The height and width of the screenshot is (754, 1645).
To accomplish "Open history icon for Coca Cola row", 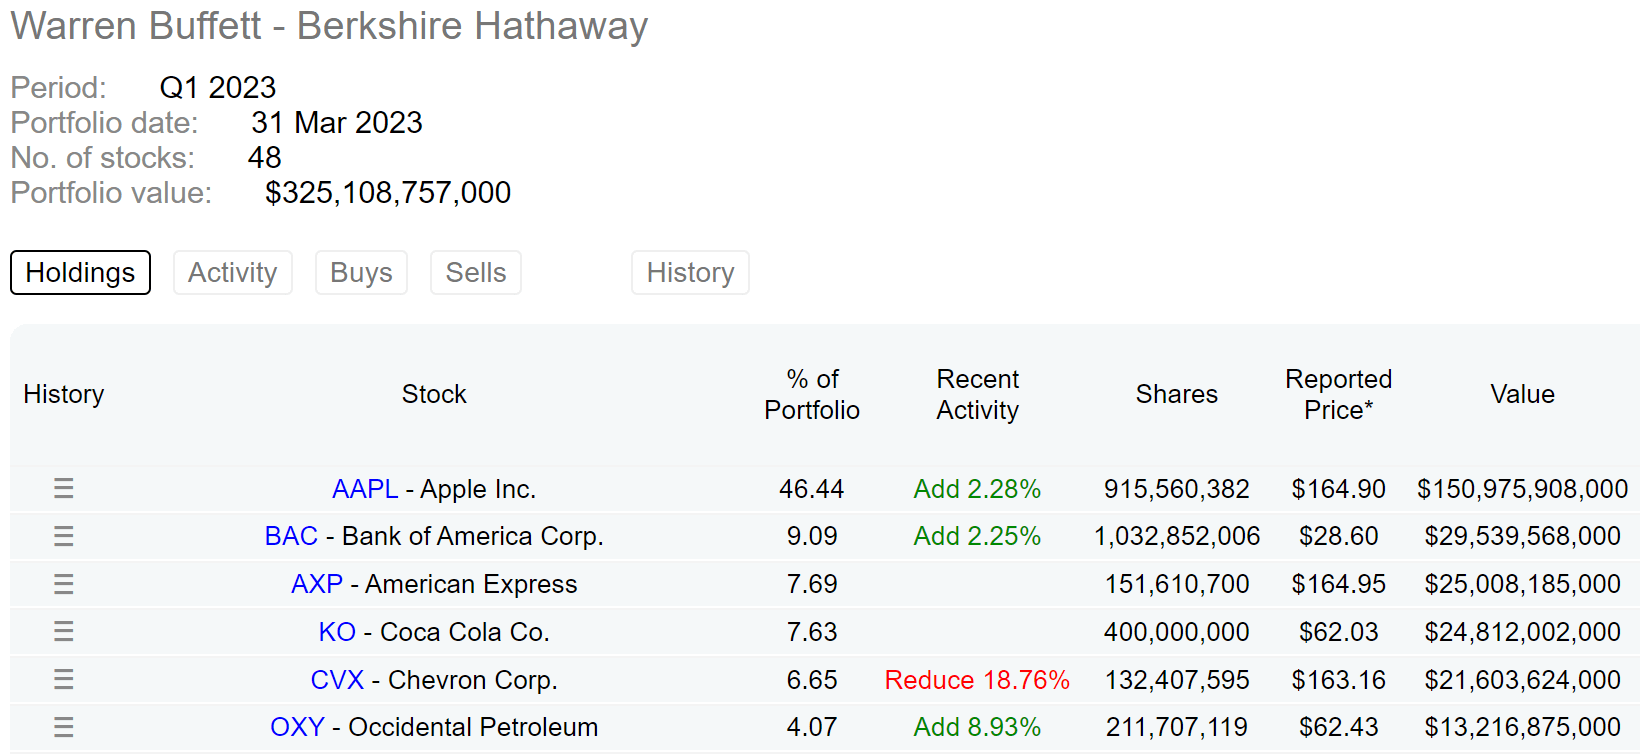I will pos(64,631).
